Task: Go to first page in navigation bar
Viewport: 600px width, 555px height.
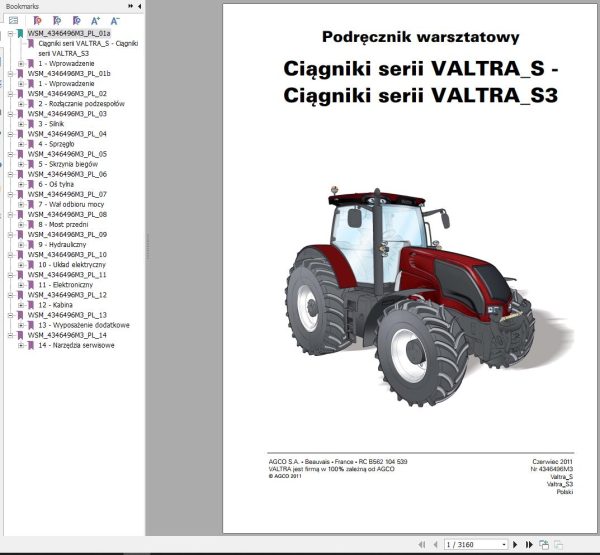Action: [x=422, y=544]
